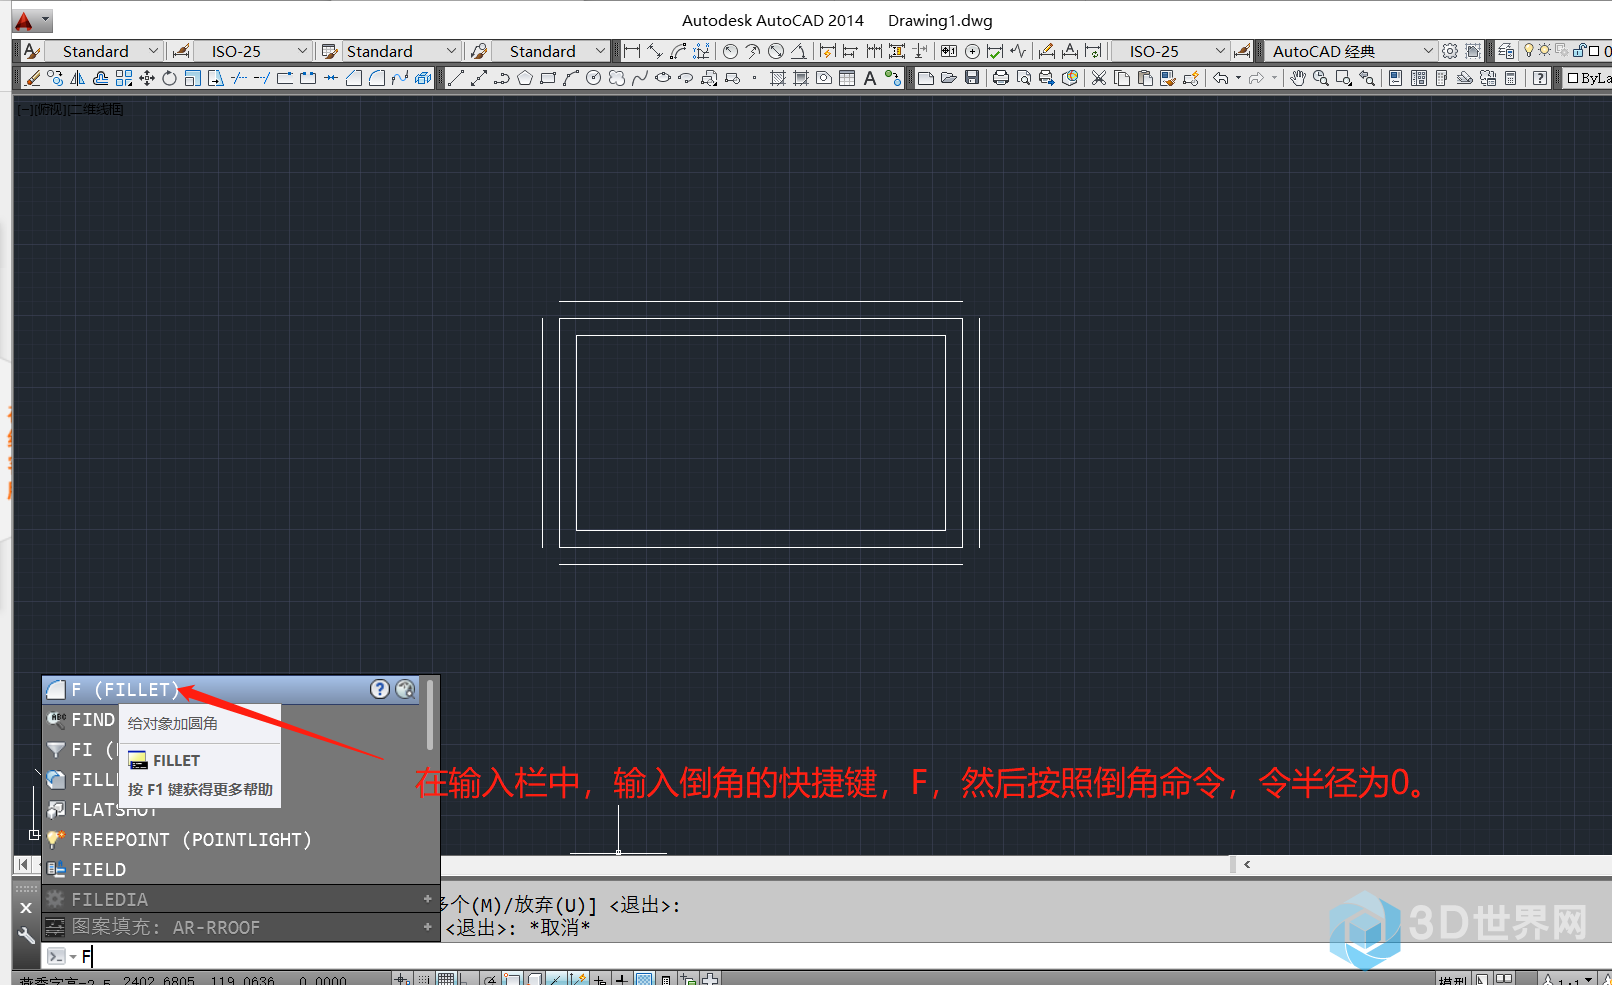
Task: Select the Arc drawing tool
Action: 570,78
